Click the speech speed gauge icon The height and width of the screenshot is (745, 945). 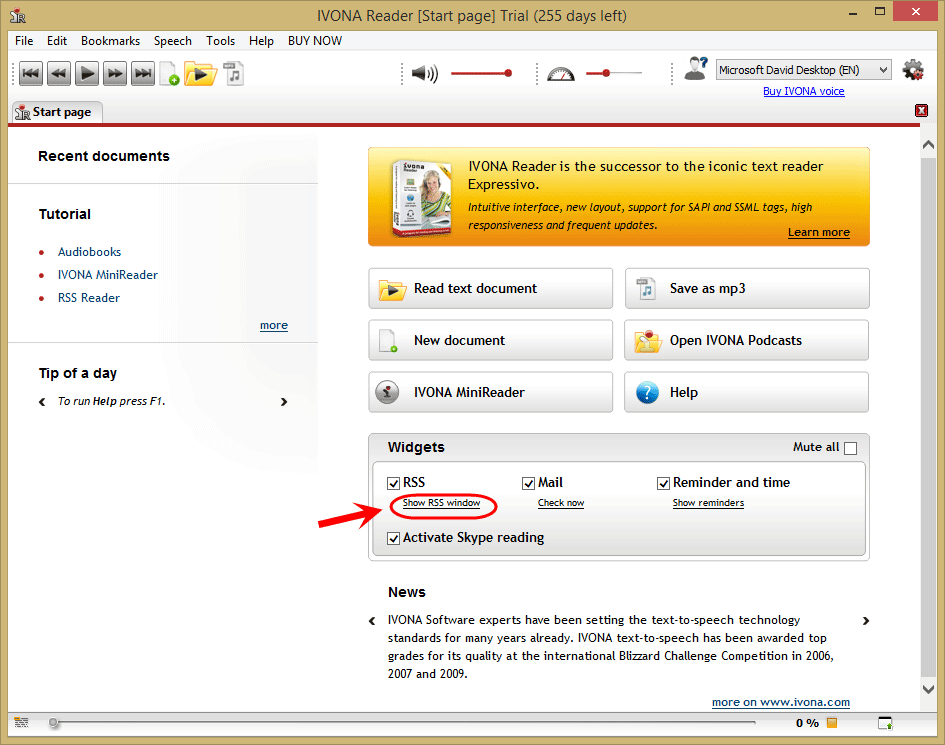[x=560, y=74]
